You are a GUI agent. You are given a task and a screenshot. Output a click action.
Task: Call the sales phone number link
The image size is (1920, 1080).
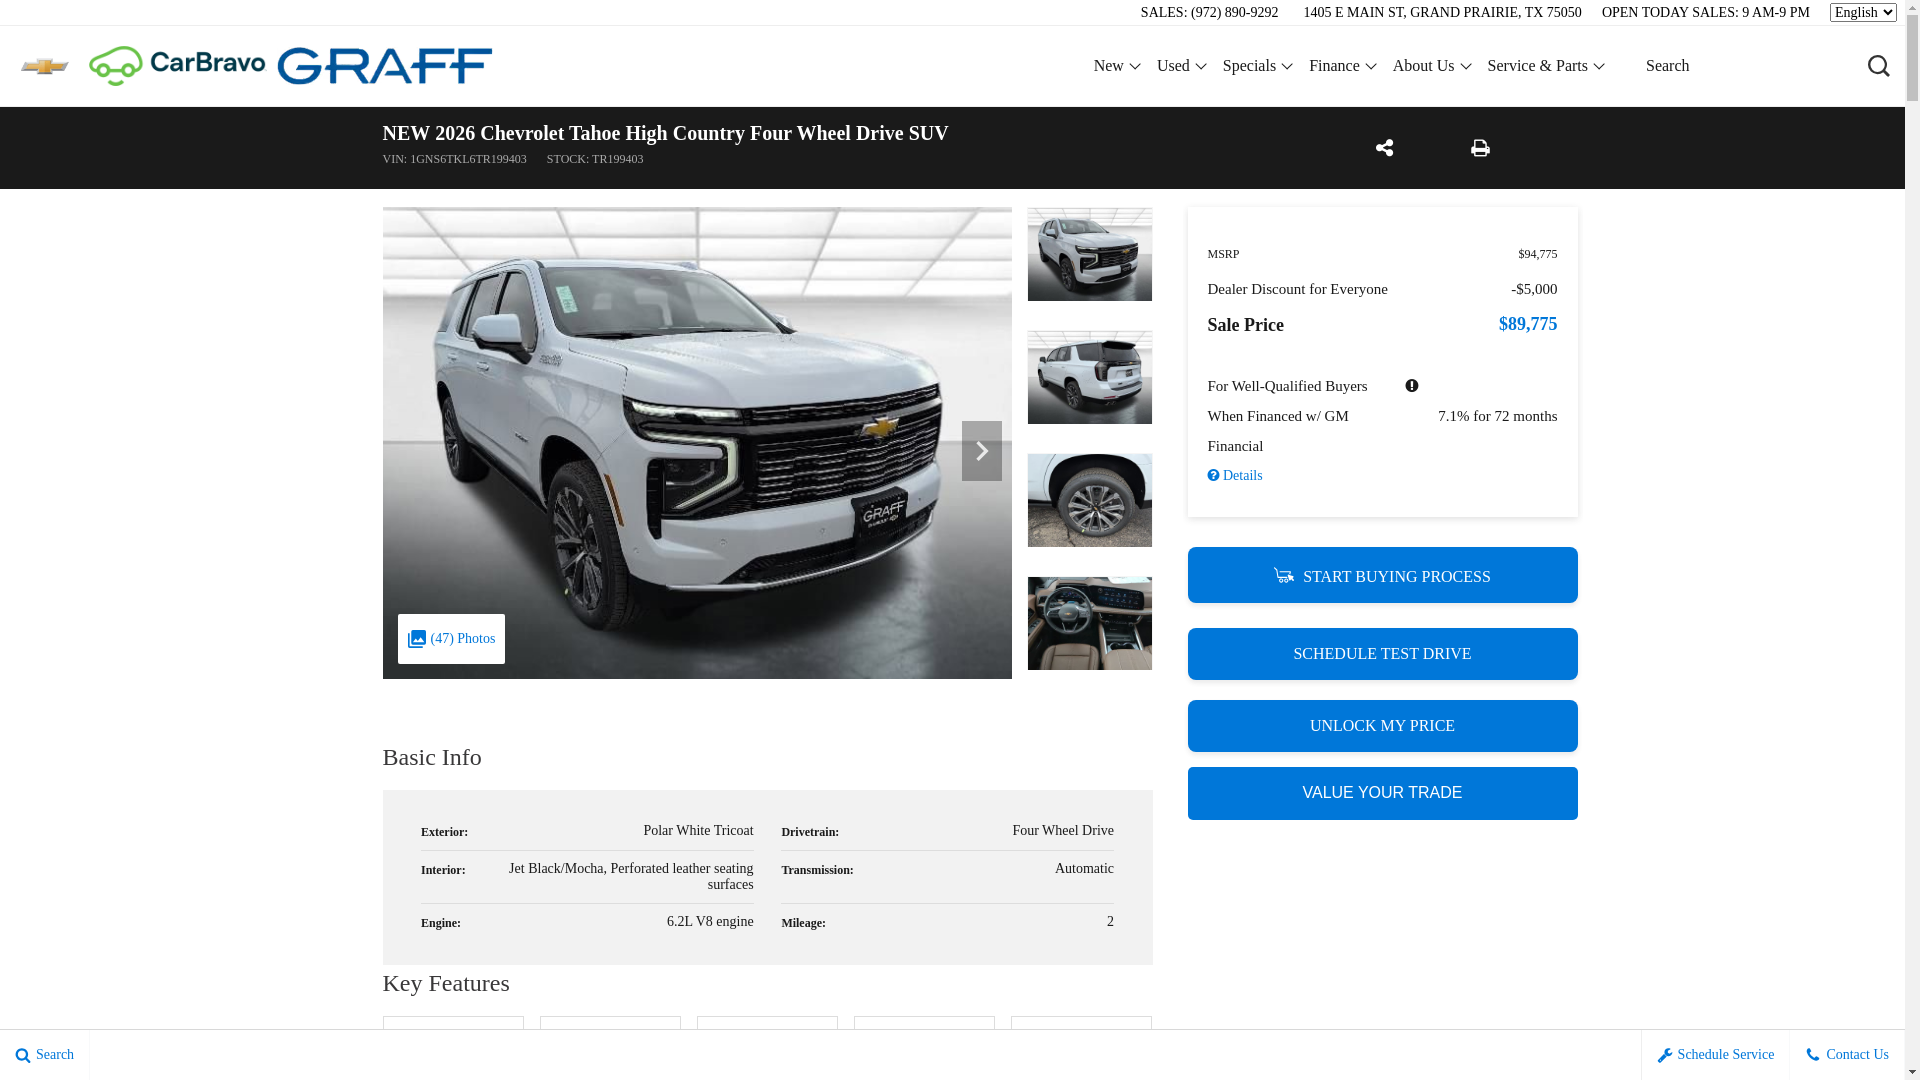(x=1209, y=13)
